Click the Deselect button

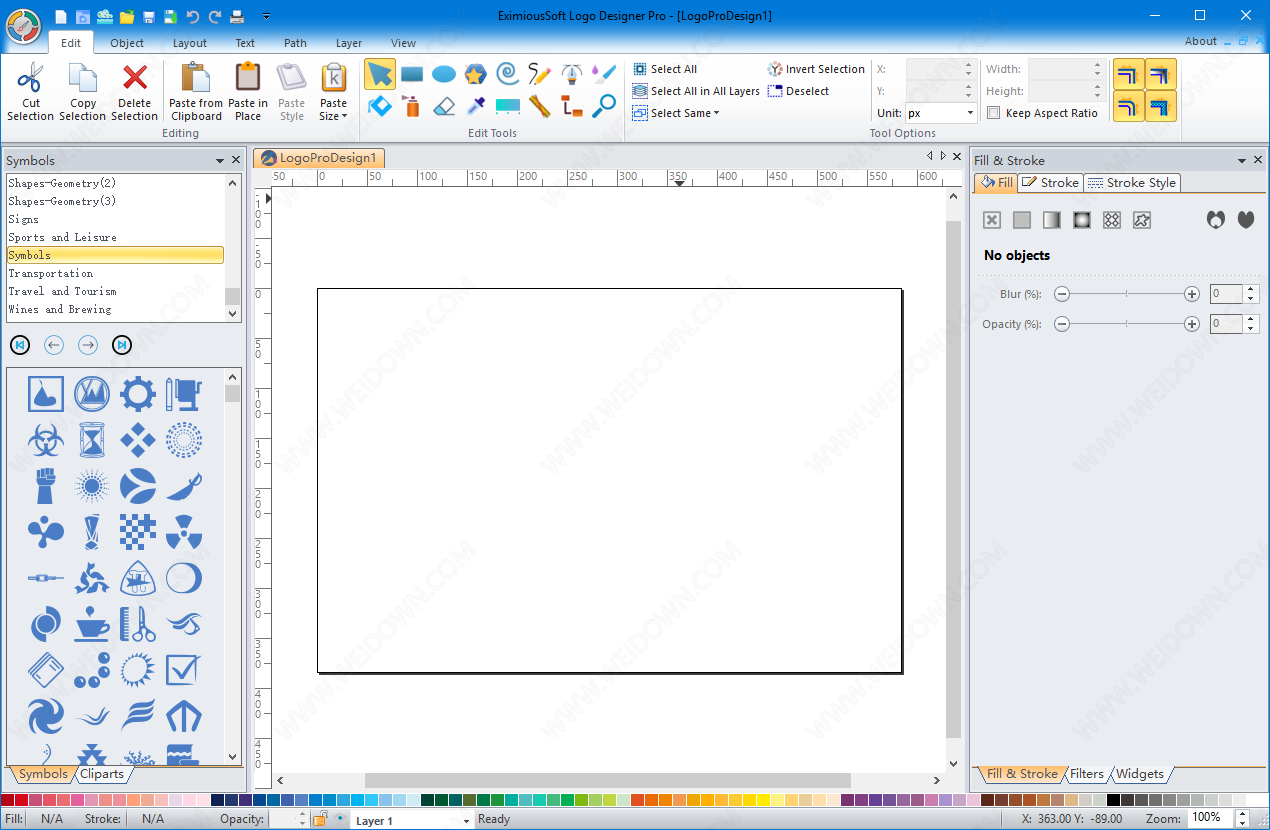[x=798, y=91]
